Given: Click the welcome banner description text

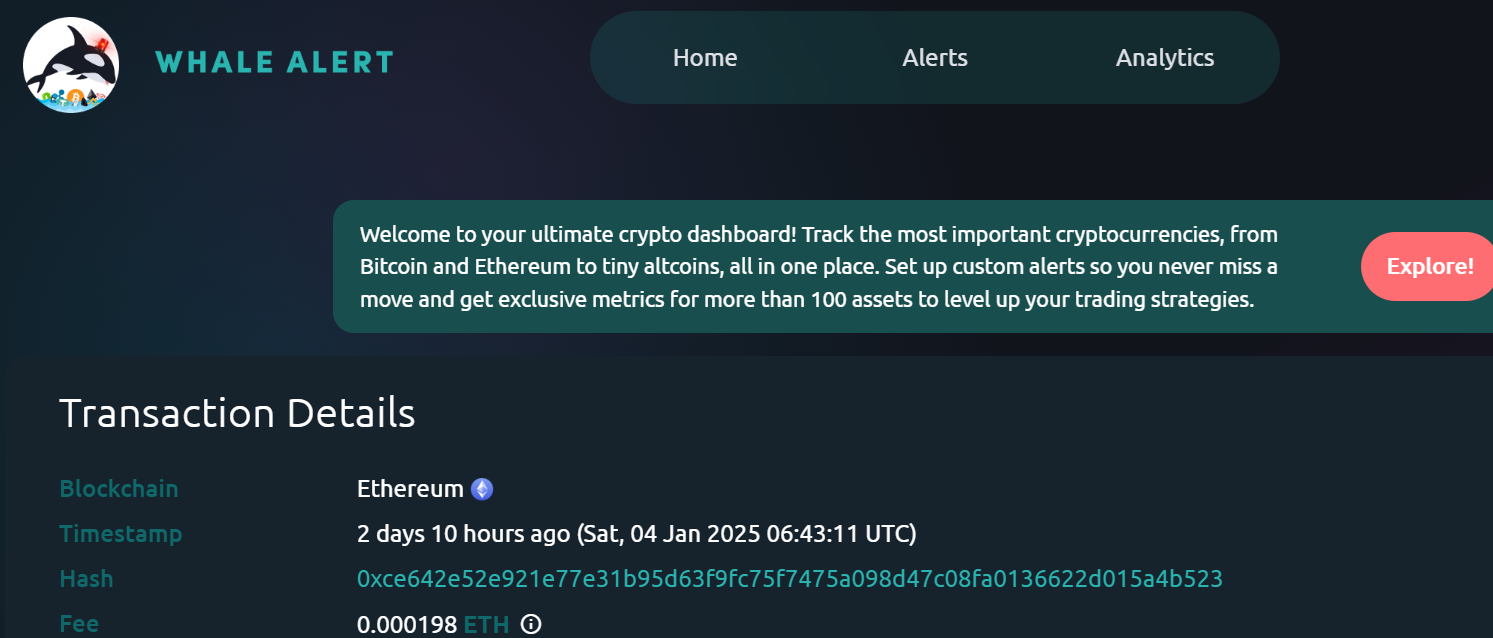Looking at the screenshot, I should coord(819,267).
